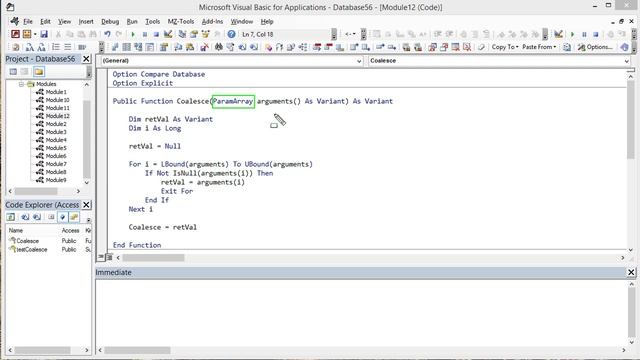The image size is (640, 360).
Task: Click the Undo arrow icon
Action: [x=107, y=34]
